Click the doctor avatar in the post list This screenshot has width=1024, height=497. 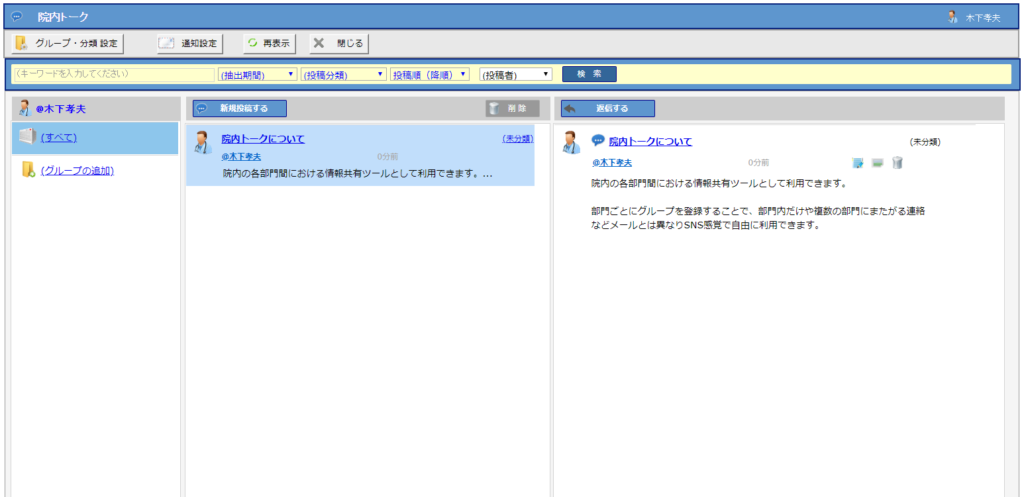202,143
